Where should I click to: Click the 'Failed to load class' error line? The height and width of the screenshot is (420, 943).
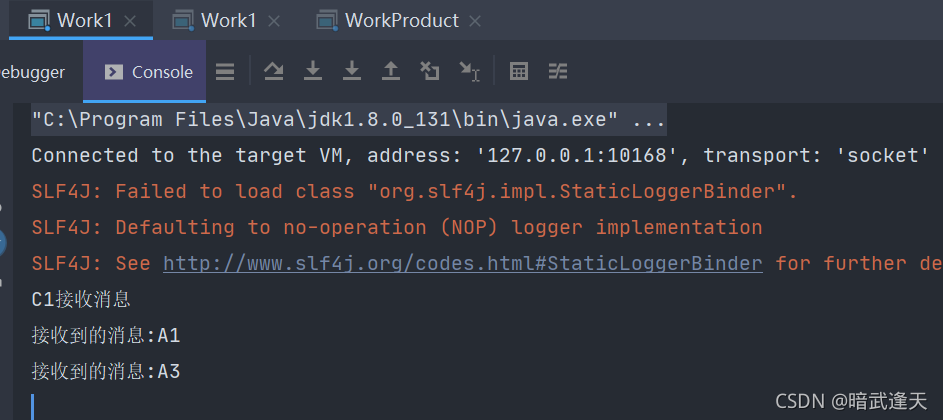coord(414,192)
